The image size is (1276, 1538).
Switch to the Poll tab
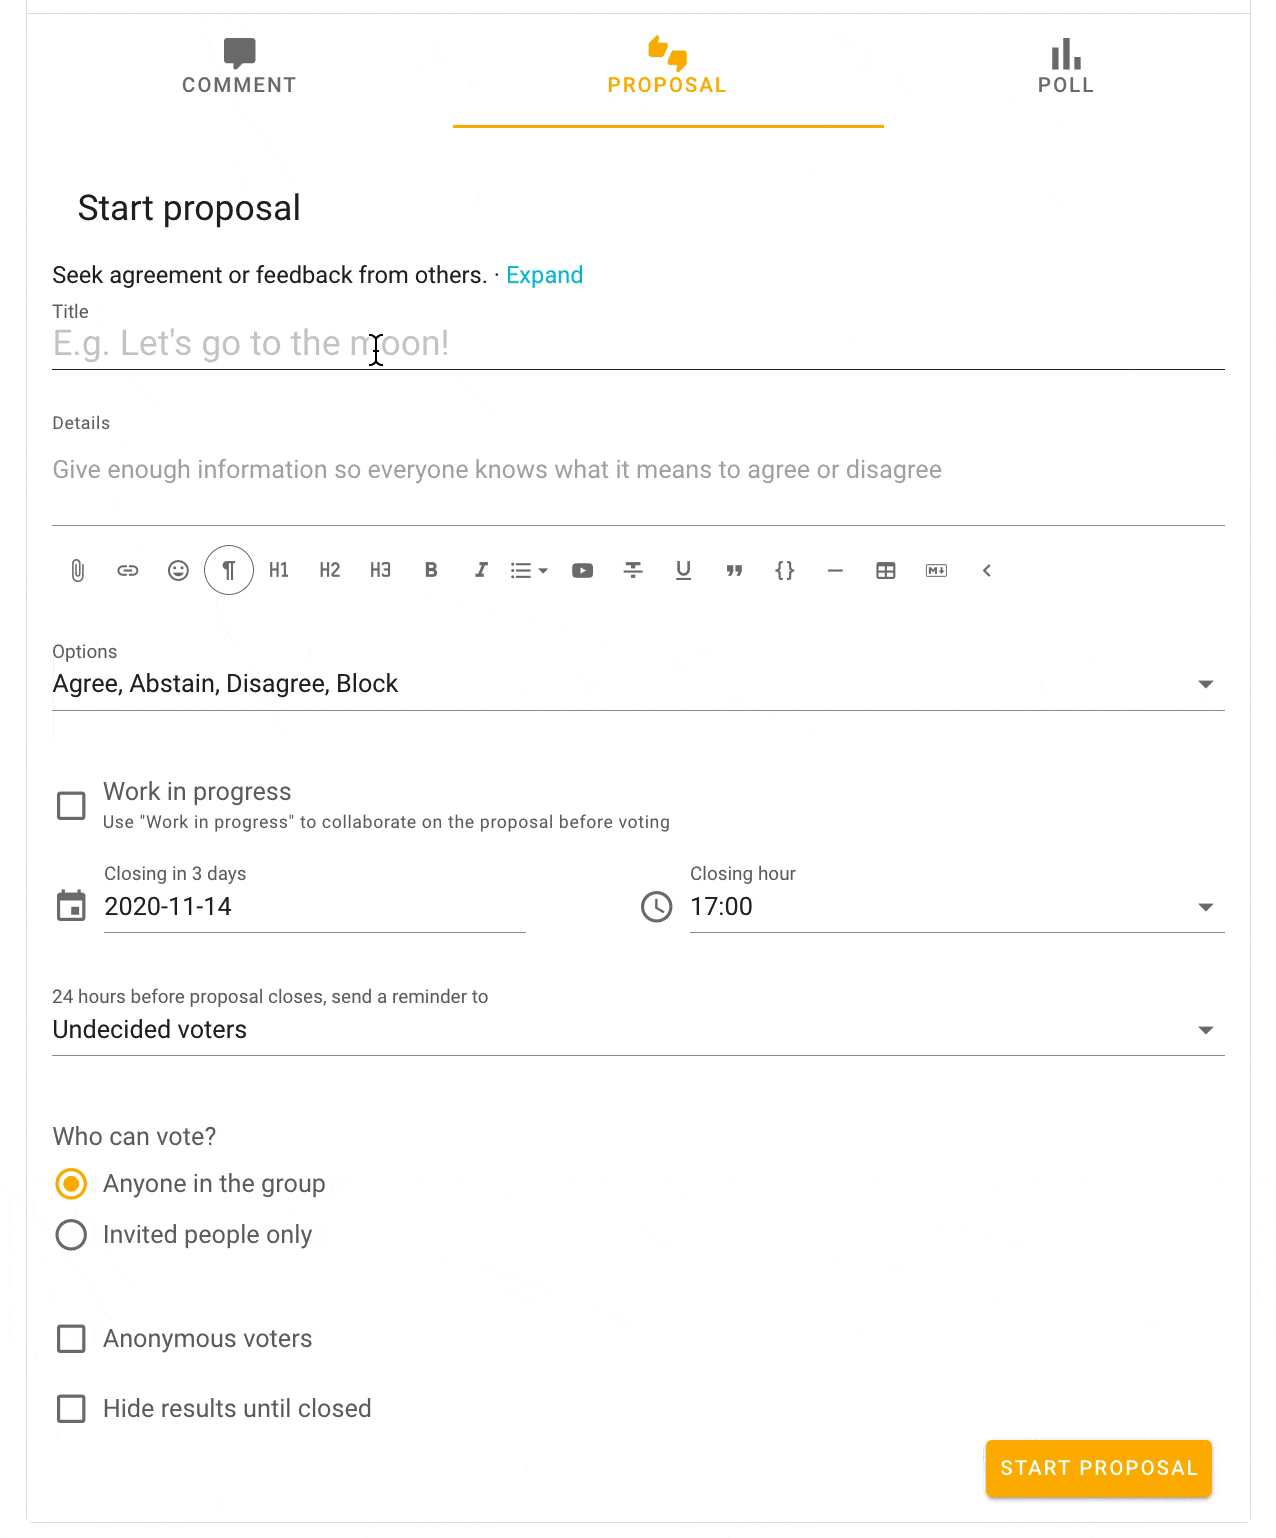tap(1066, 69)
